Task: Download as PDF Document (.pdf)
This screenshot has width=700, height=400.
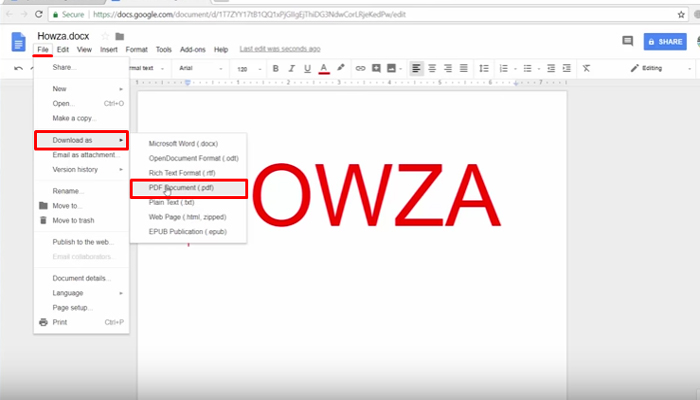Action: click(188, 188)
